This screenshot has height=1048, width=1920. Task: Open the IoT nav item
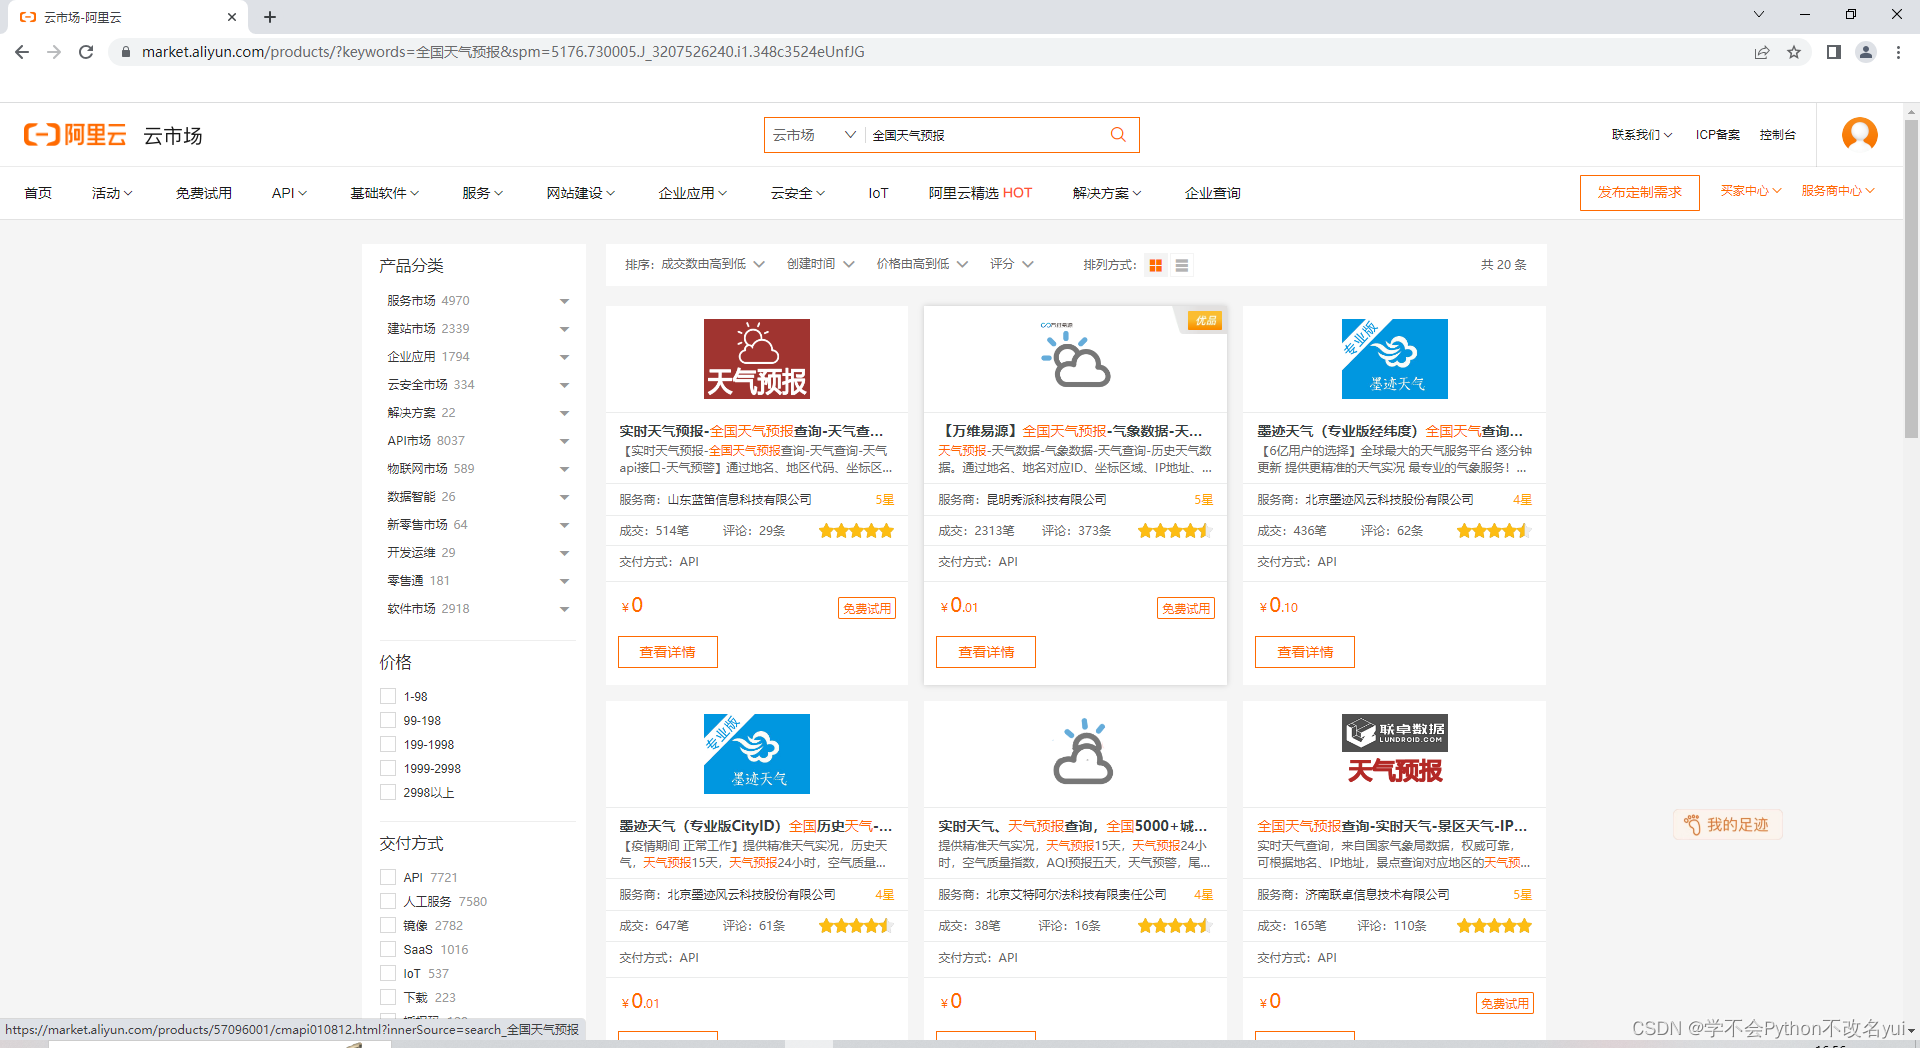[x=878, y=193]
